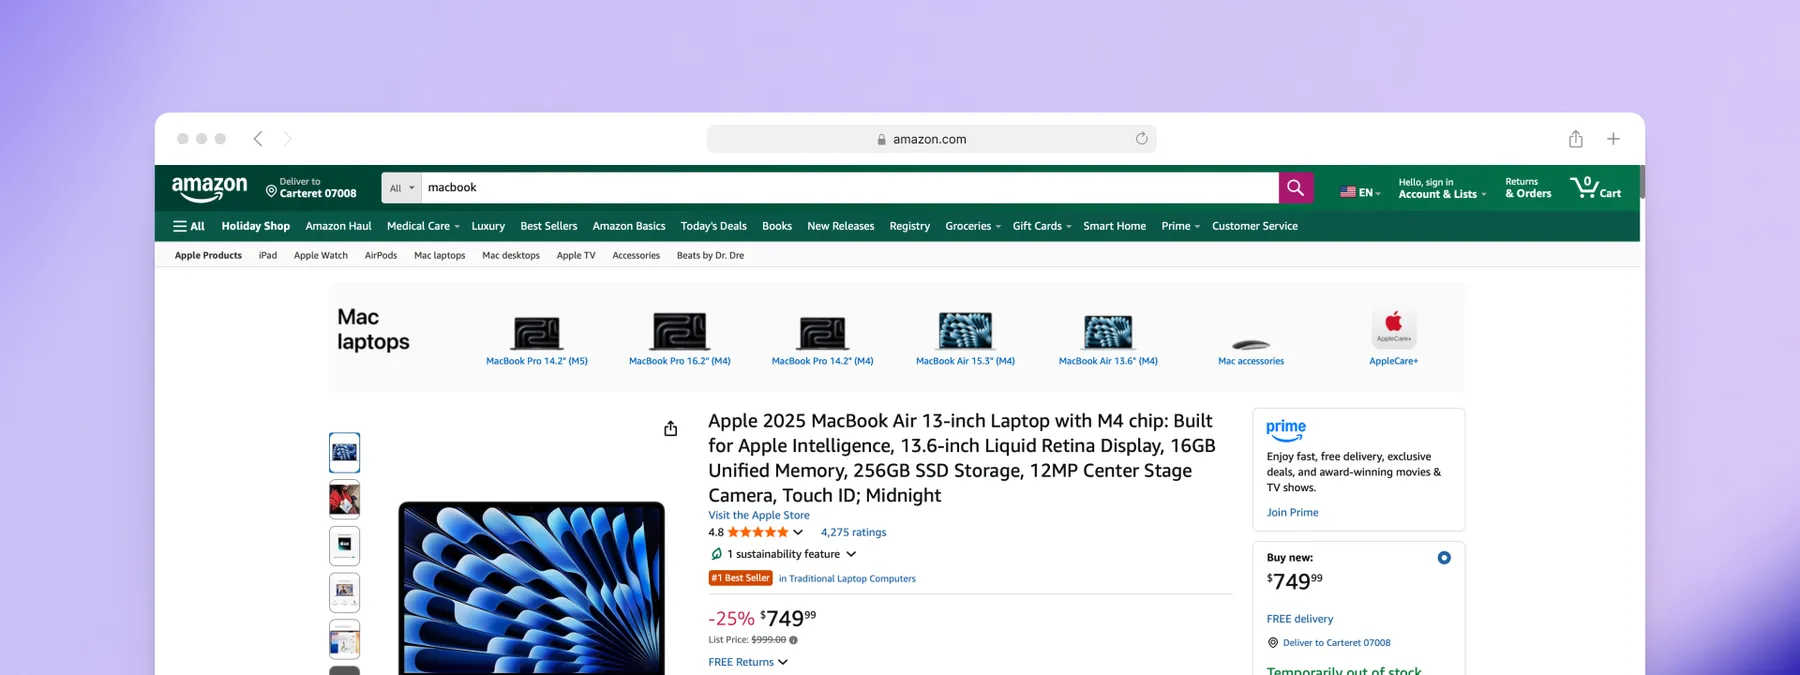Open Beats by Dr. Dre subnav tab
Screen dimensions: 1800x675
pos(710,255)
